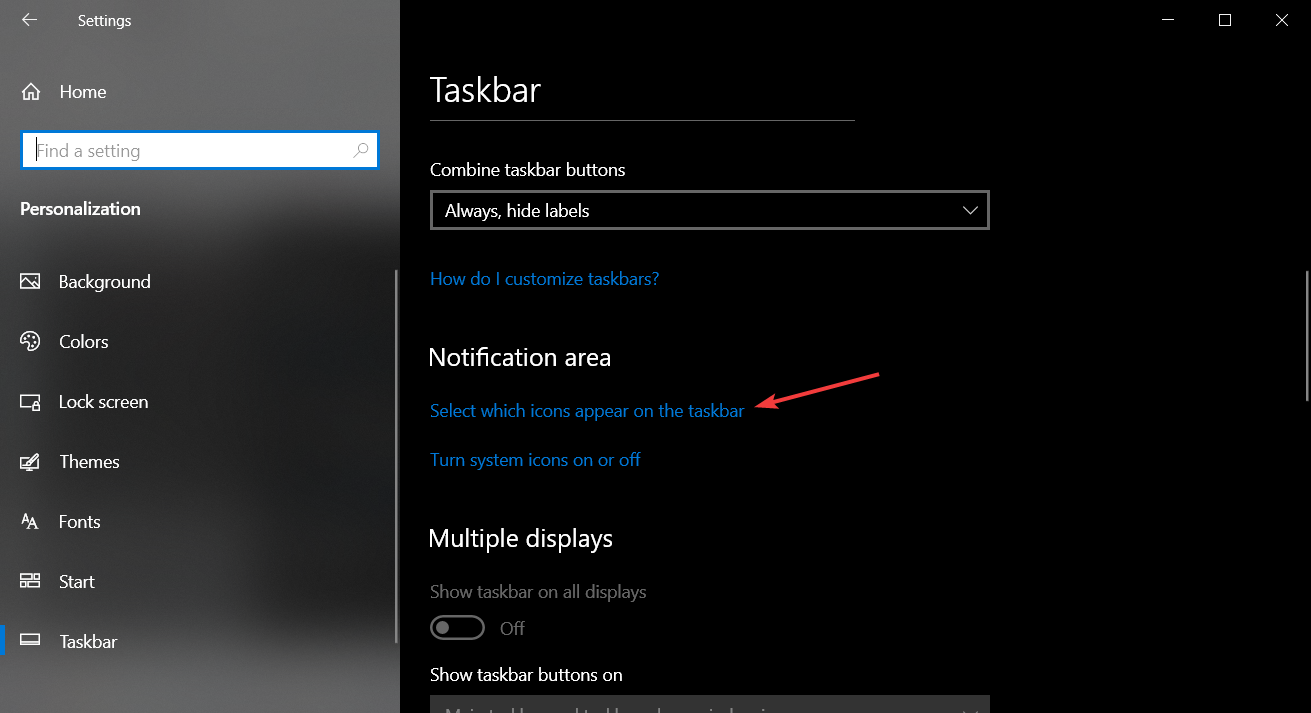The image size is (1311, 713).
Task: Focus the Find a setting field
Action: tap(199, 151)
